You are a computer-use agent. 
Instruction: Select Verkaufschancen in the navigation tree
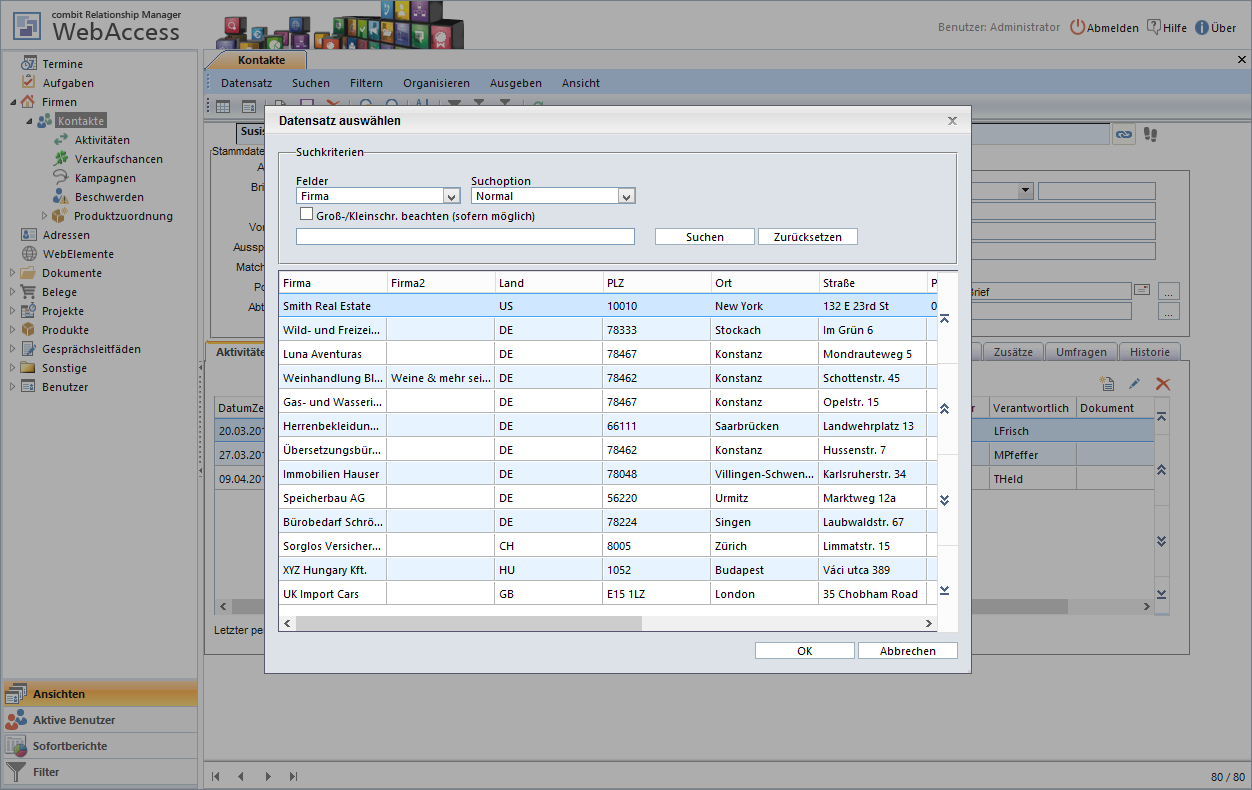118,159
